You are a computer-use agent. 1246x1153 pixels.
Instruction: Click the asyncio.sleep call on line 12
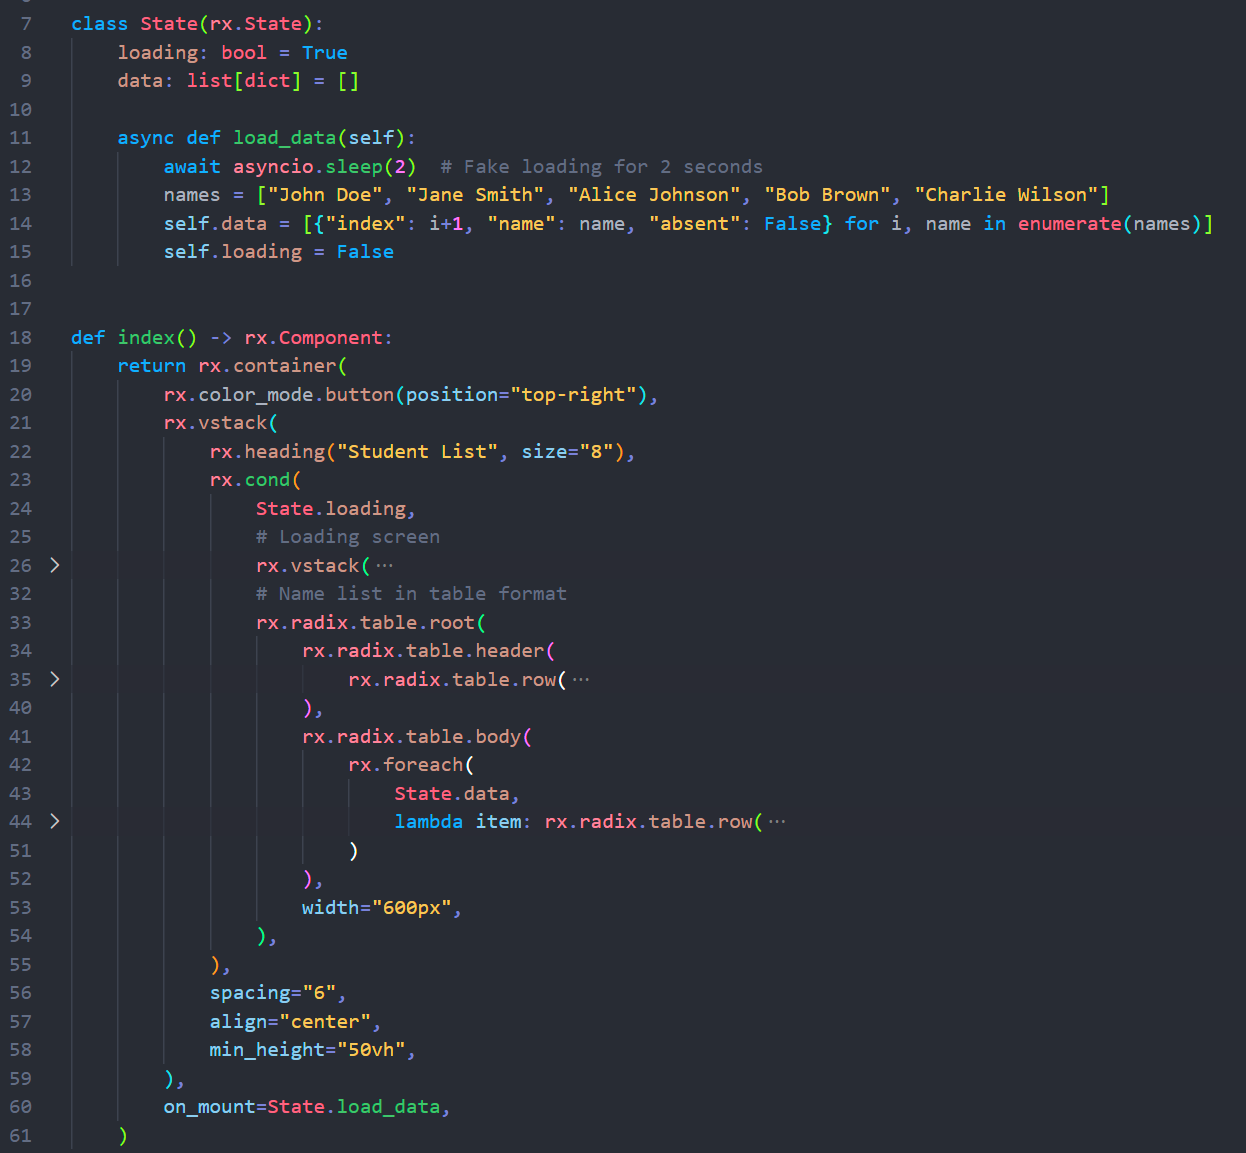[310, 166]
